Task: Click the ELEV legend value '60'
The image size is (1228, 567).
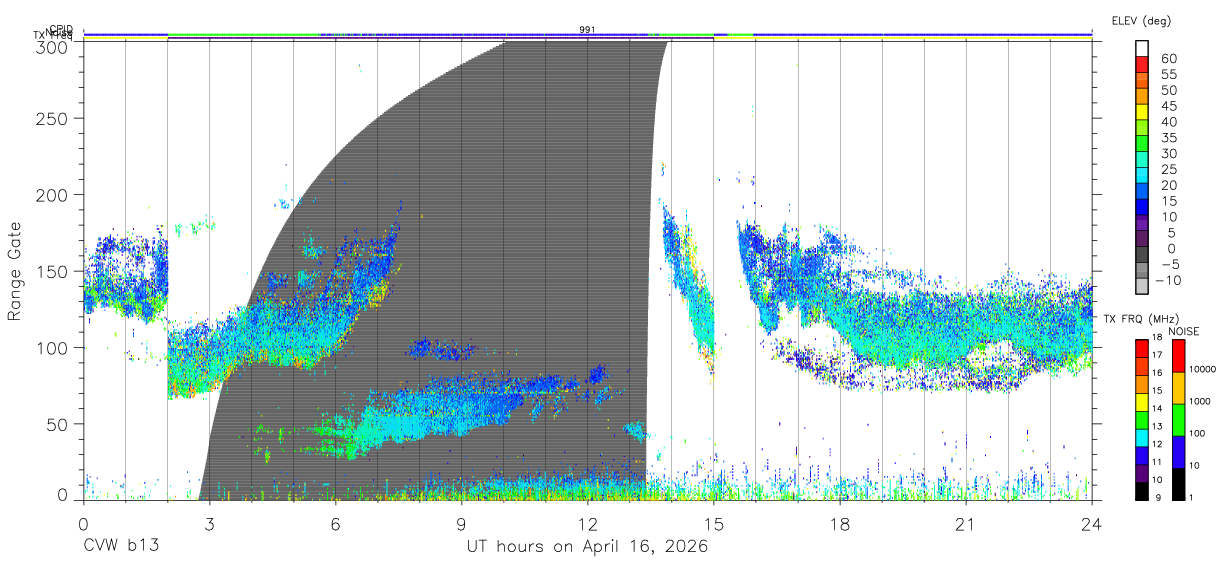Action: (1169, 58)
